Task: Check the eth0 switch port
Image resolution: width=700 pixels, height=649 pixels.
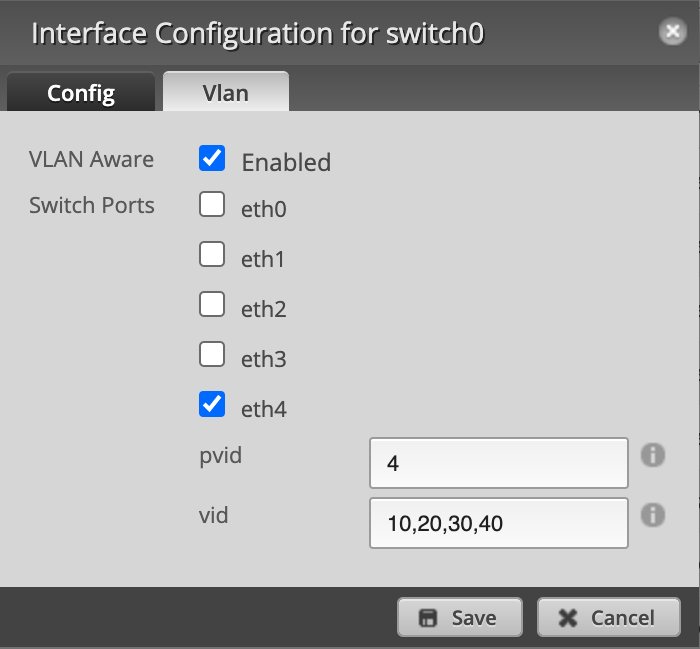Action: pyautogui.click(x=212, y=204)
